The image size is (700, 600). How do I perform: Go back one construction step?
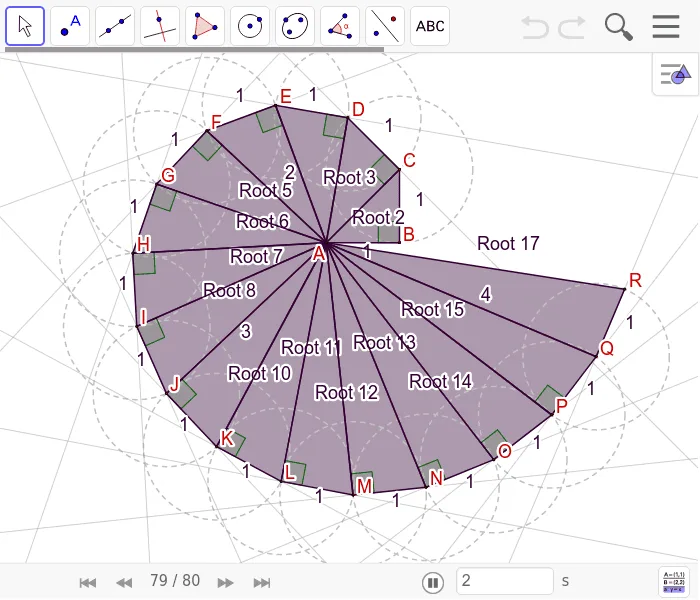pos(124,583)
